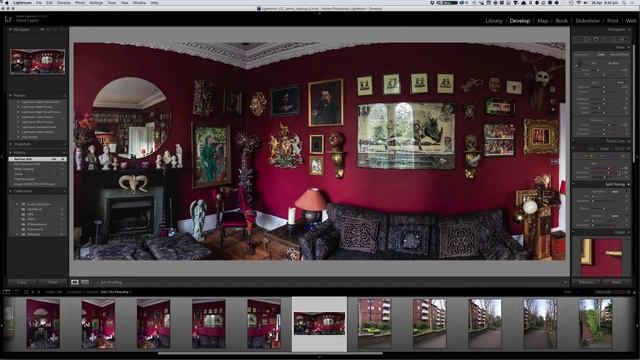Screen dimensions: 640x360
Task: Toggle the Soft Proofing checkbox
Action: (x=97, y=282)
